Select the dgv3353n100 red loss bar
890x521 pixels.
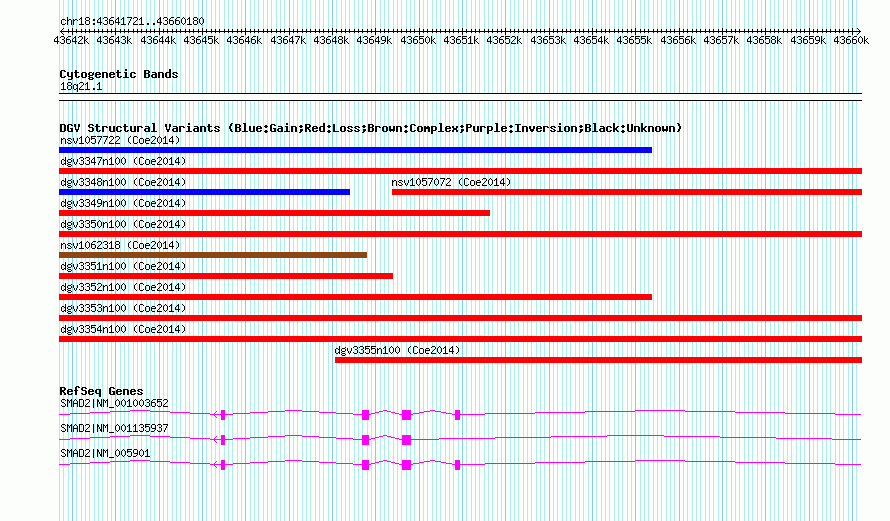460,318
